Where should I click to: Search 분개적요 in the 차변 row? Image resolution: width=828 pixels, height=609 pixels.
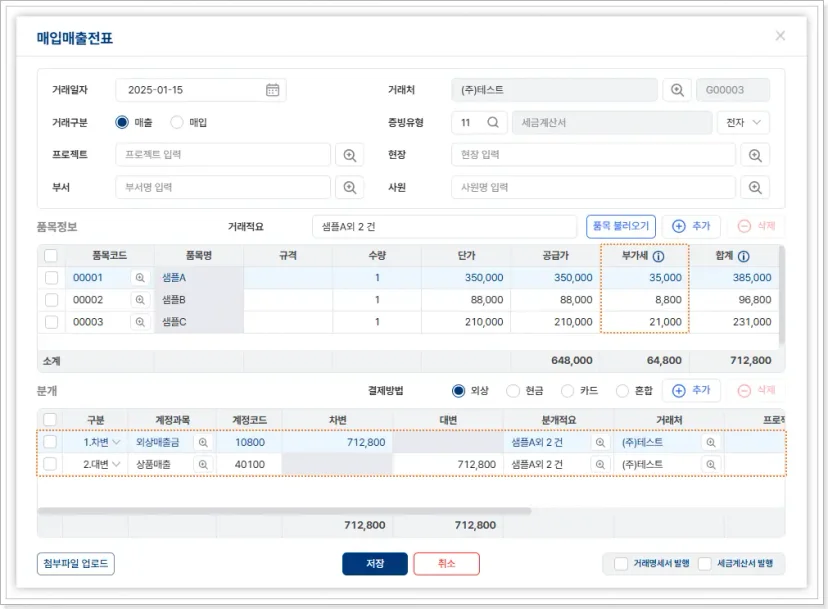[x=600, y=443]
